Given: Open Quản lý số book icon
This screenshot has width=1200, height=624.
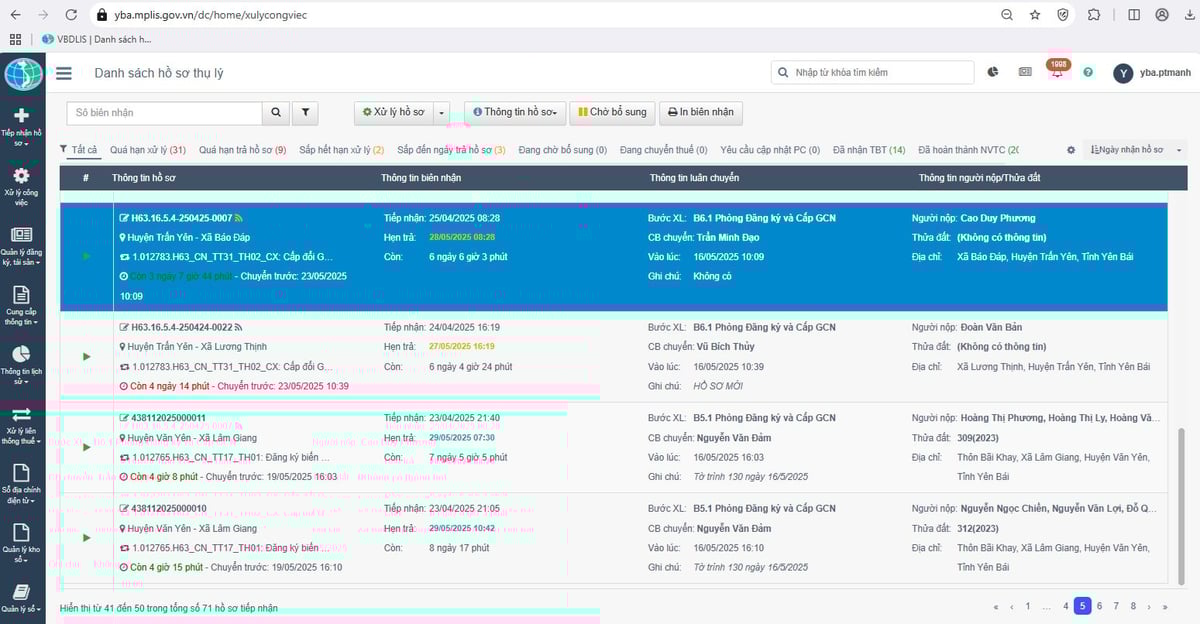Looking at the screenshot, I should [x=22, y=592].
